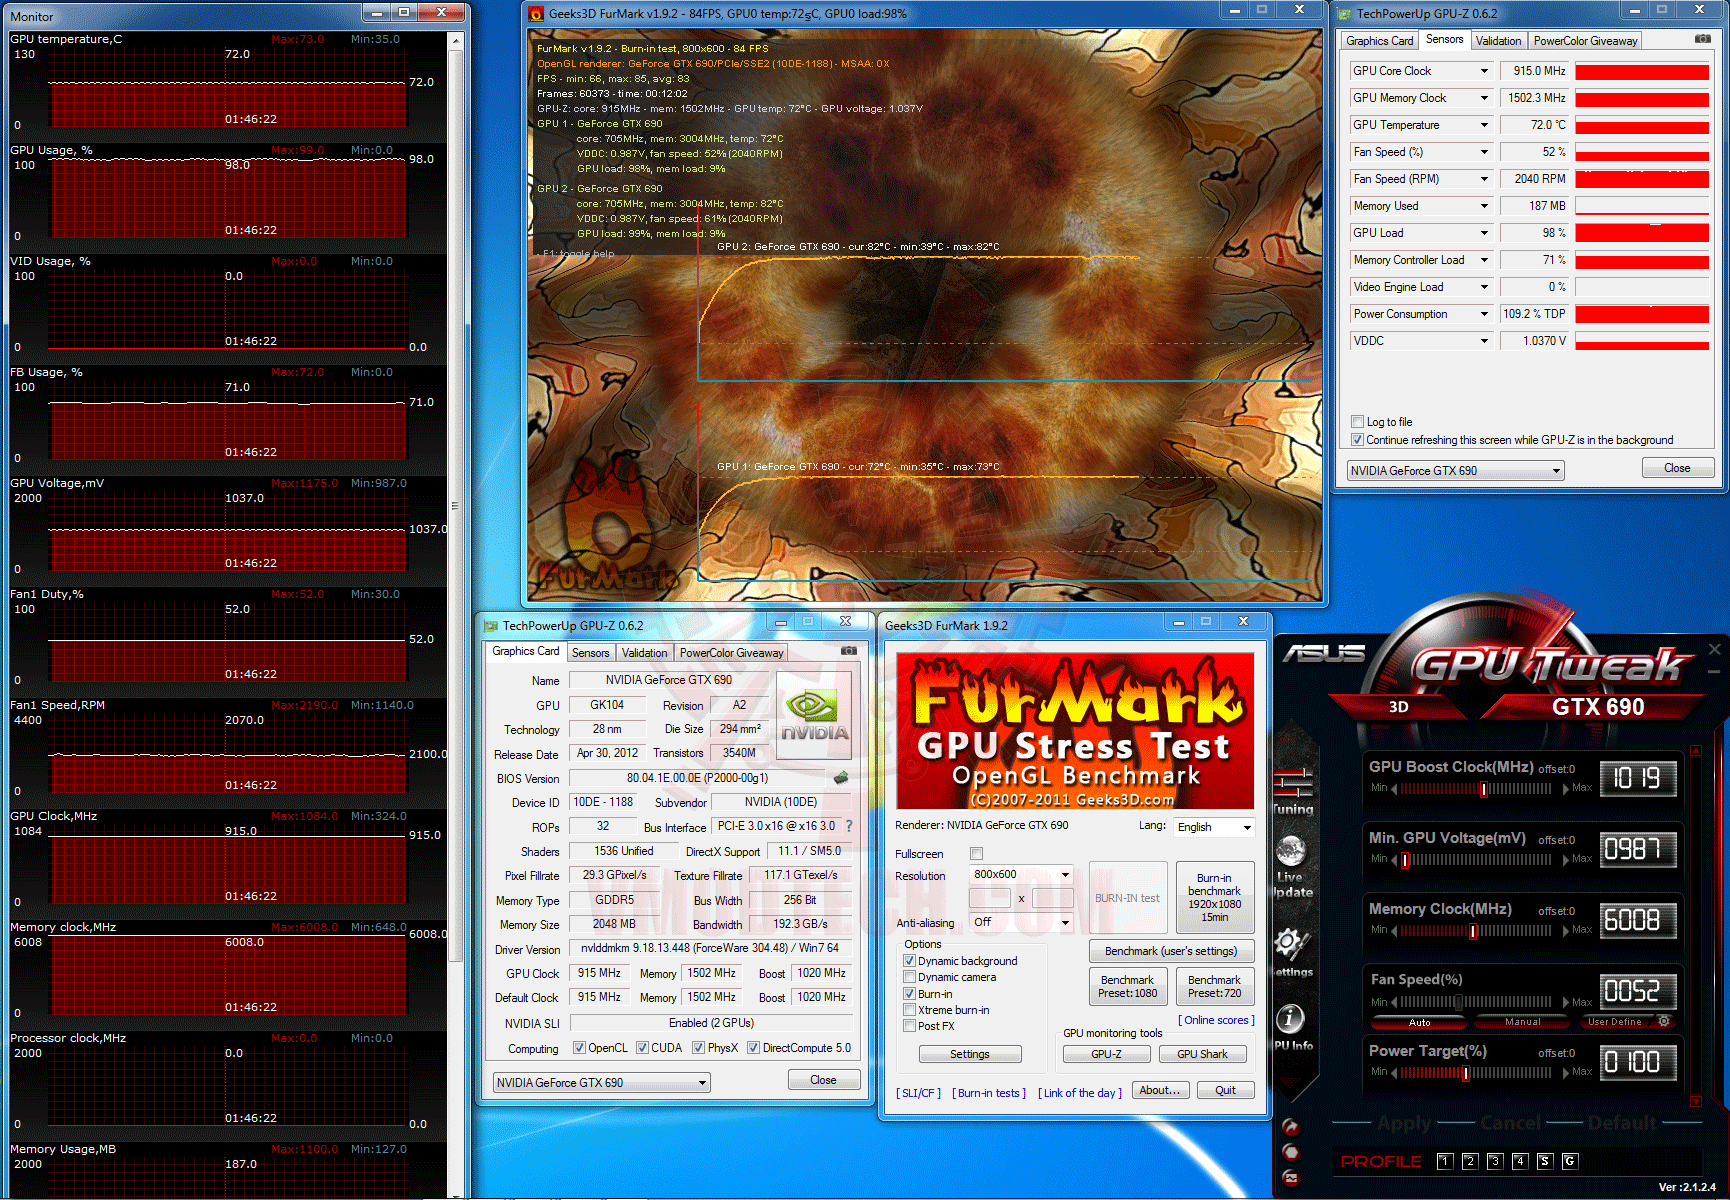
Task: Click the red hexagon icon in GPU Tweak
Action: 1291,1152
